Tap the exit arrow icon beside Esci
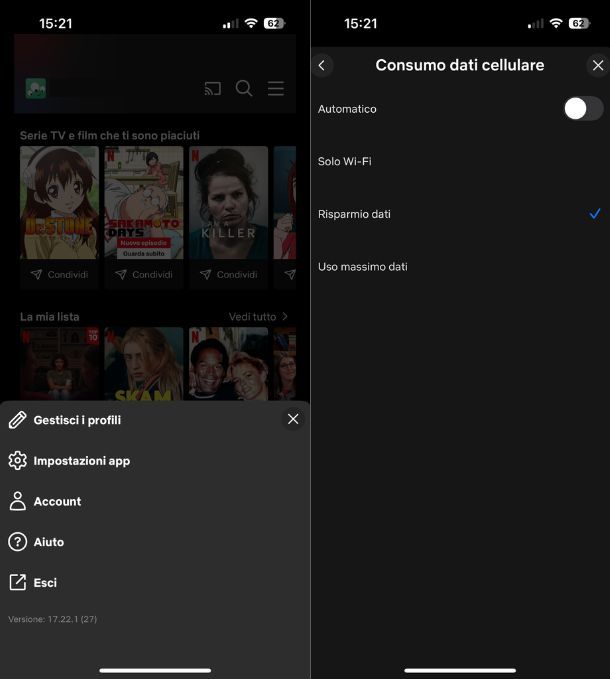 click(18, 582)
